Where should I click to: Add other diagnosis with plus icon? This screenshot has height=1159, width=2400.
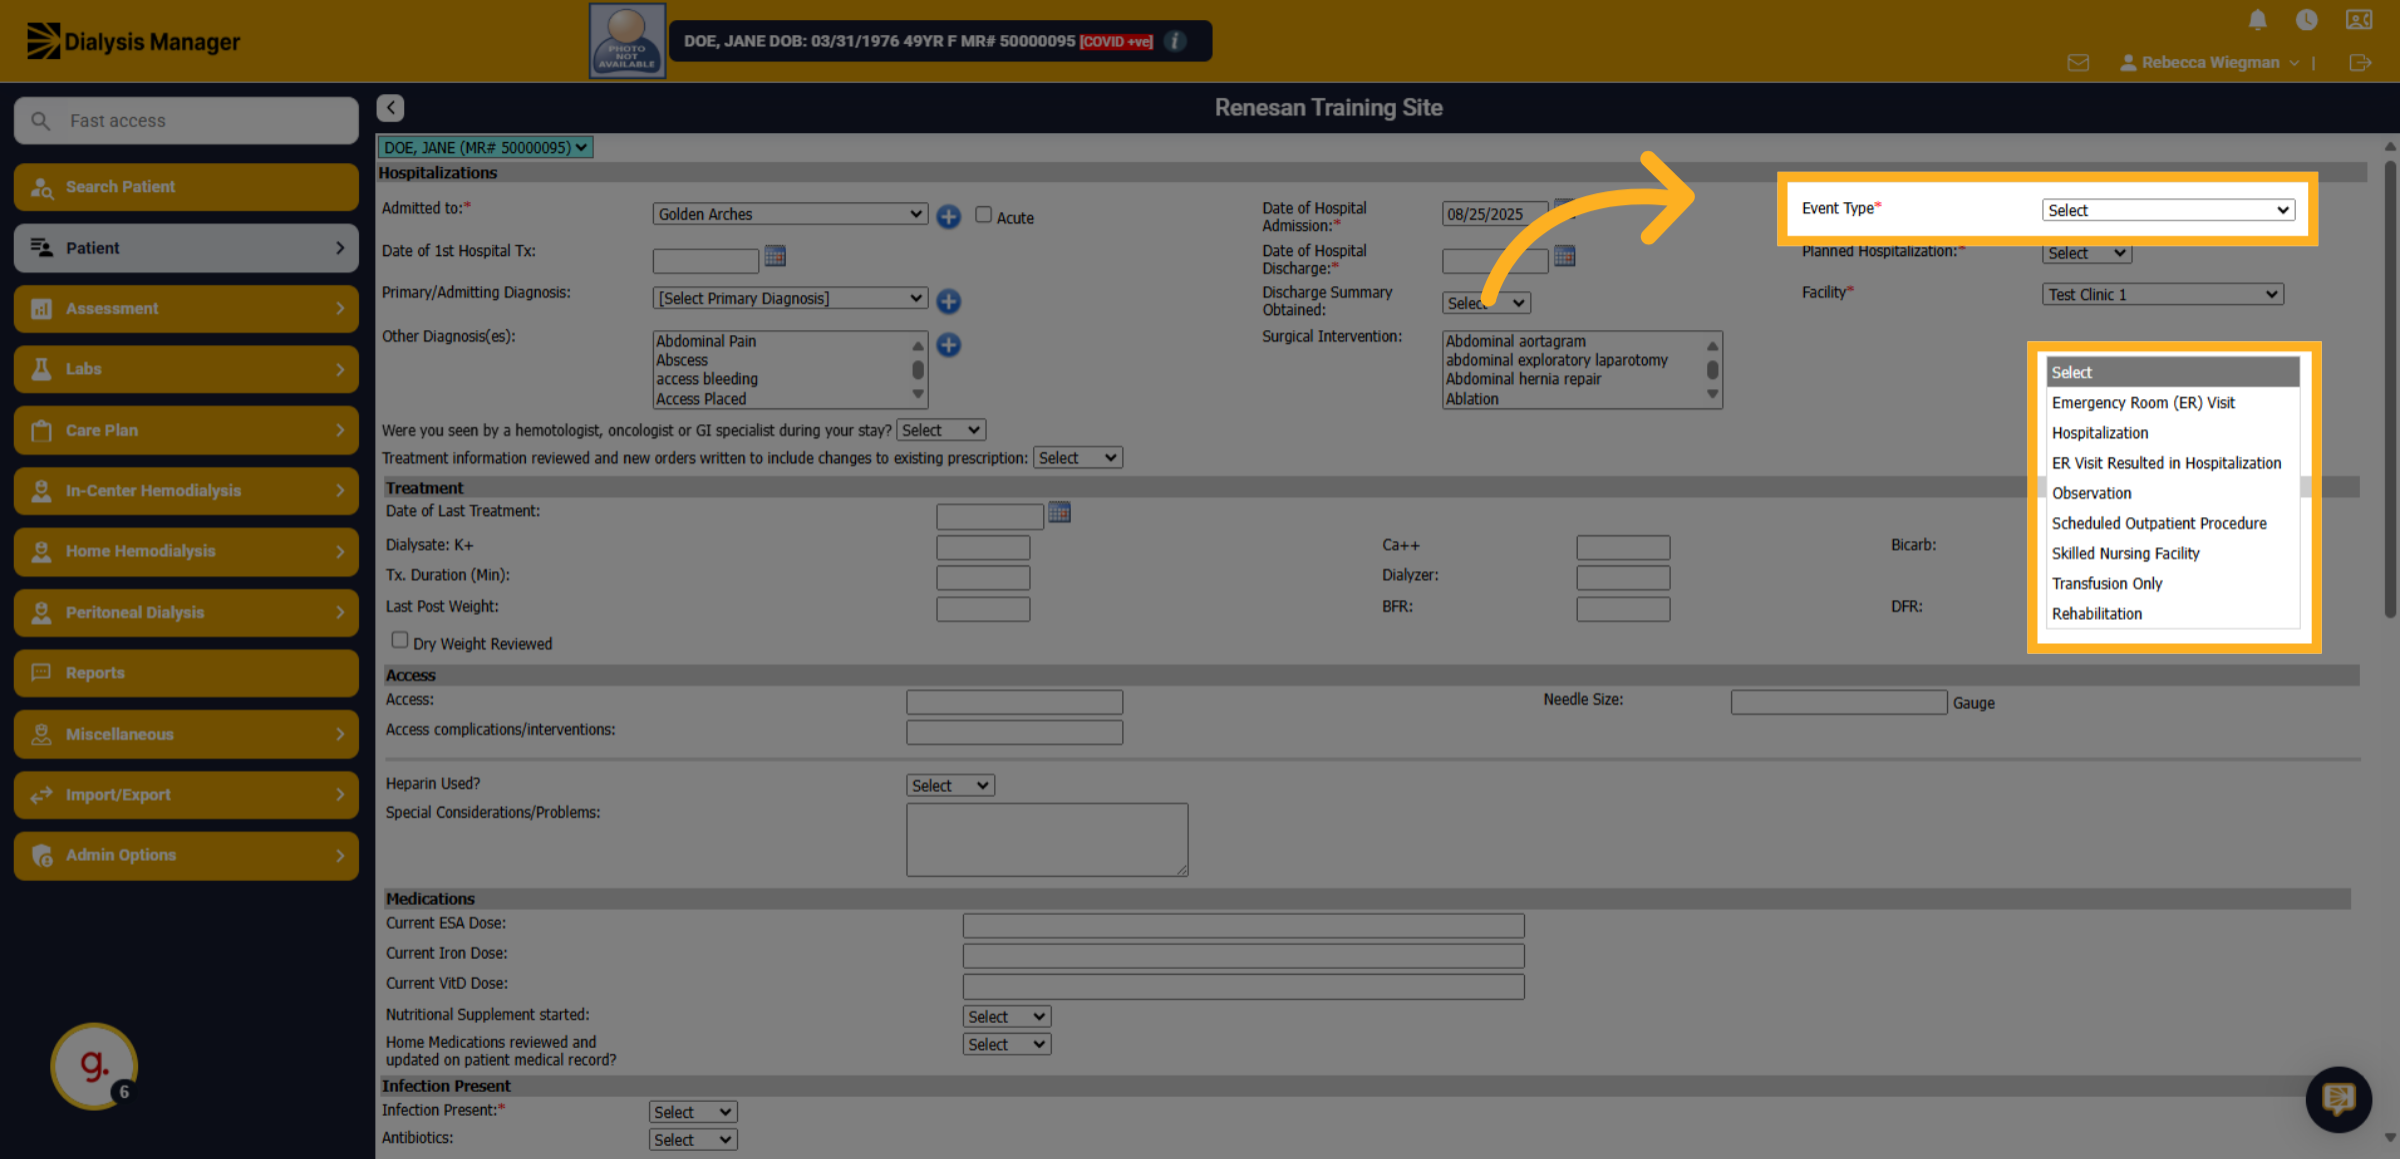pyautogui.click(x=949, y=345)
